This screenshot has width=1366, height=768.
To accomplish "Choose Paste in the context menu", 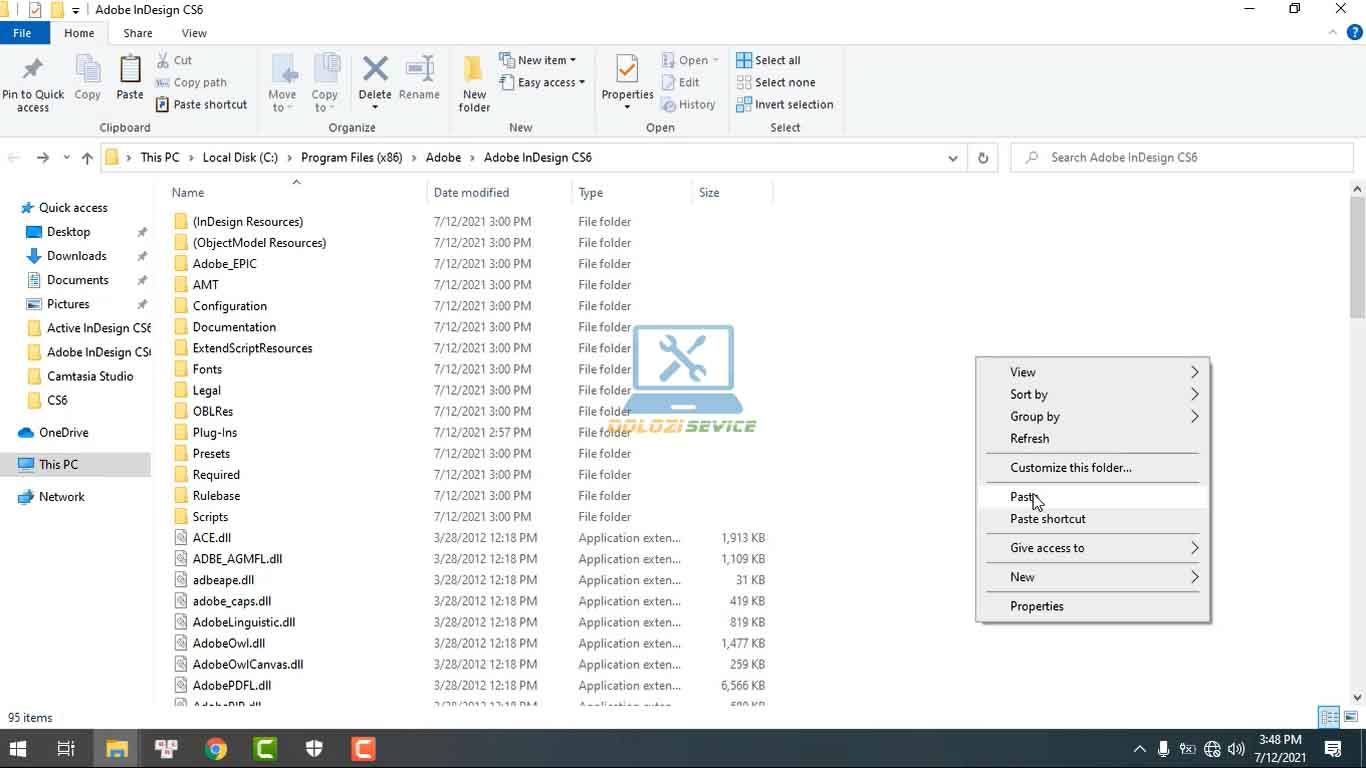I will tap(1023, 497).
